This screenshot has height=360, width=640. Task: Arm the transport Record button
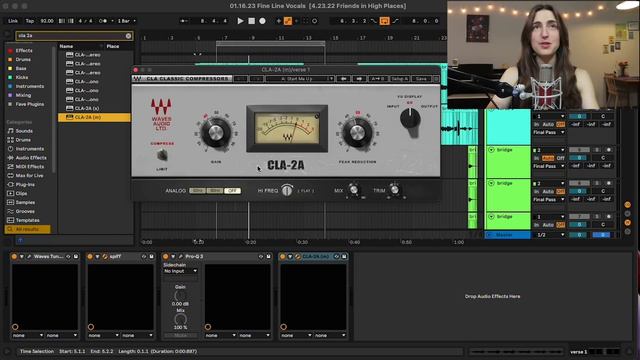(x=262, y=21)
